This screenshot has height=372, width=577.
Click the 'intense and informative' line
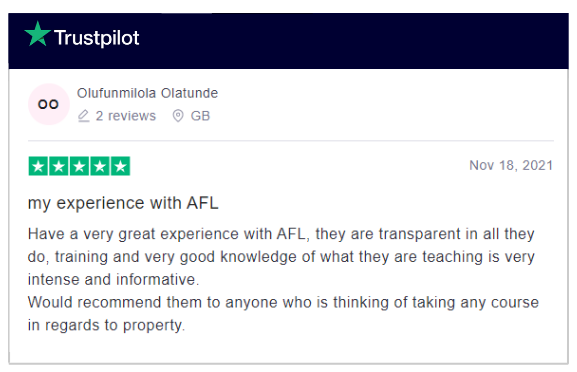coord(113,280)
